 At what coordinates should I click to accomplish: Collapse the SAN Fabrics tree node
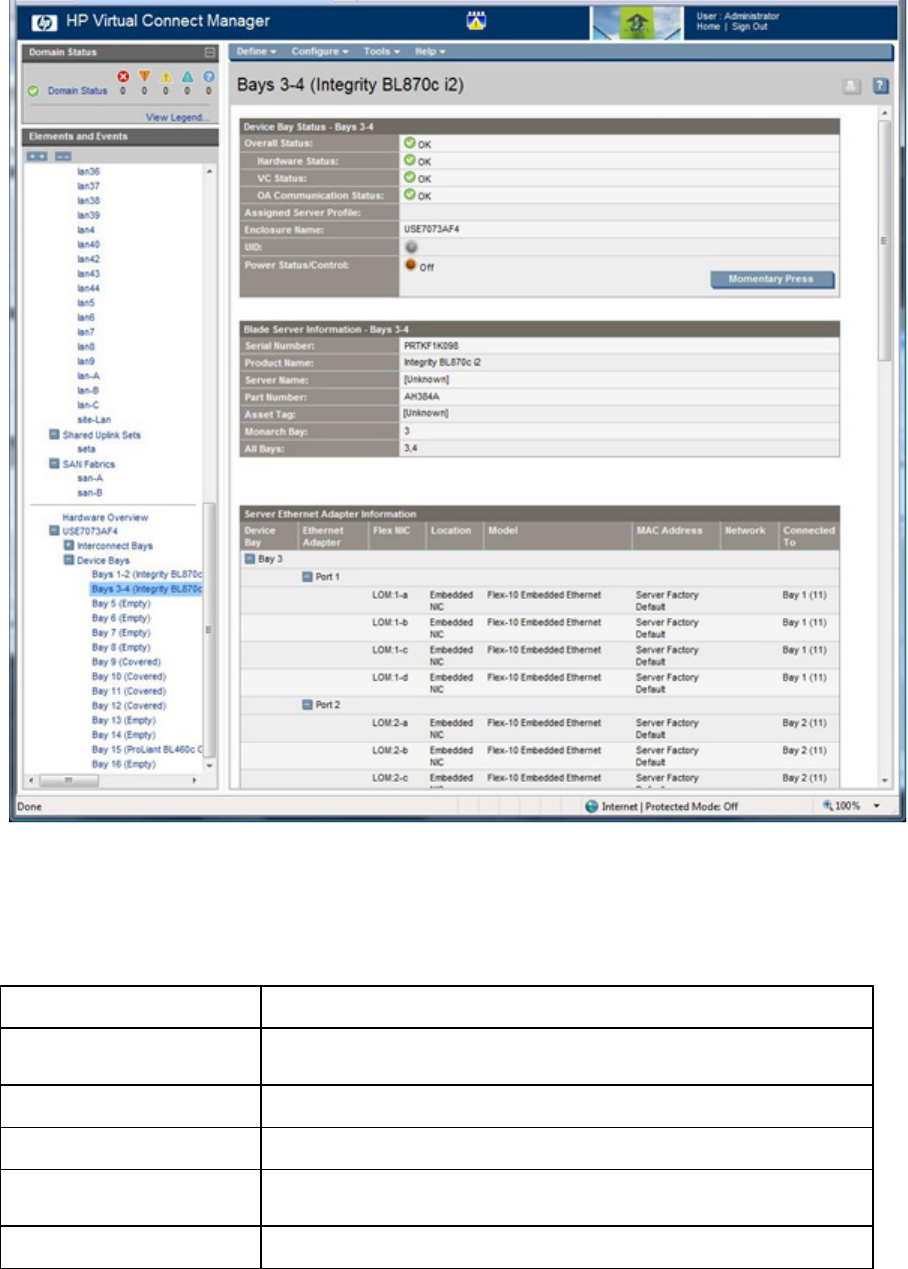pos(54,464)
